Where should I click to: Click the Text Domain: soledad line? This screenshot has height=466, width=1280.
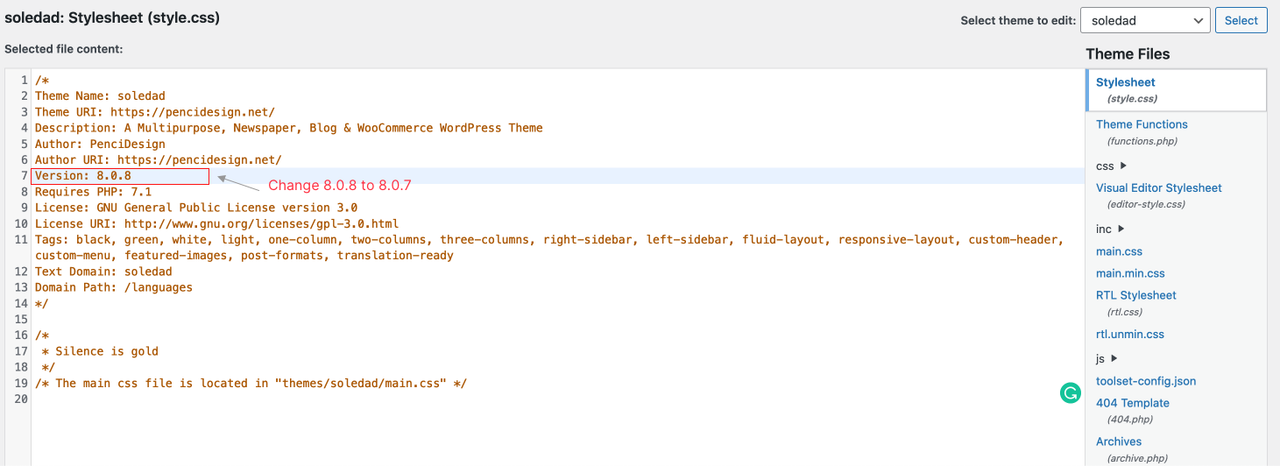pyautogui.click(x=103, y=272)
